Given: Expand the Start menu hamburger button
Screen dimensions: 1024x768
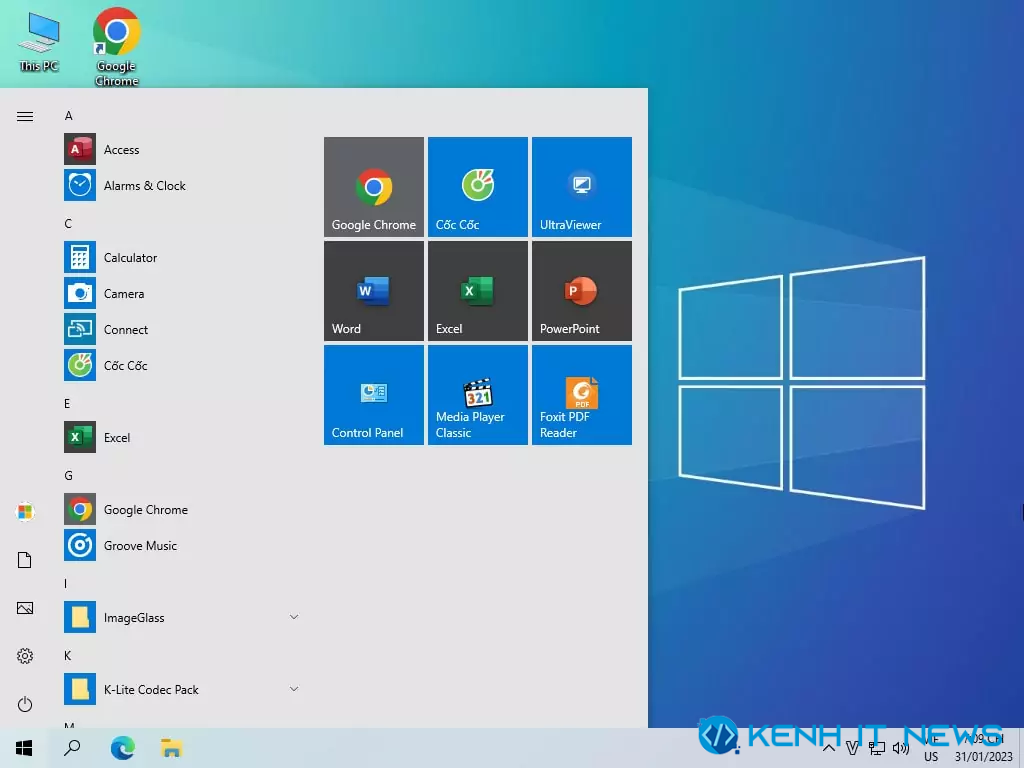Looking at the screenshot, I should pos(25,116).
